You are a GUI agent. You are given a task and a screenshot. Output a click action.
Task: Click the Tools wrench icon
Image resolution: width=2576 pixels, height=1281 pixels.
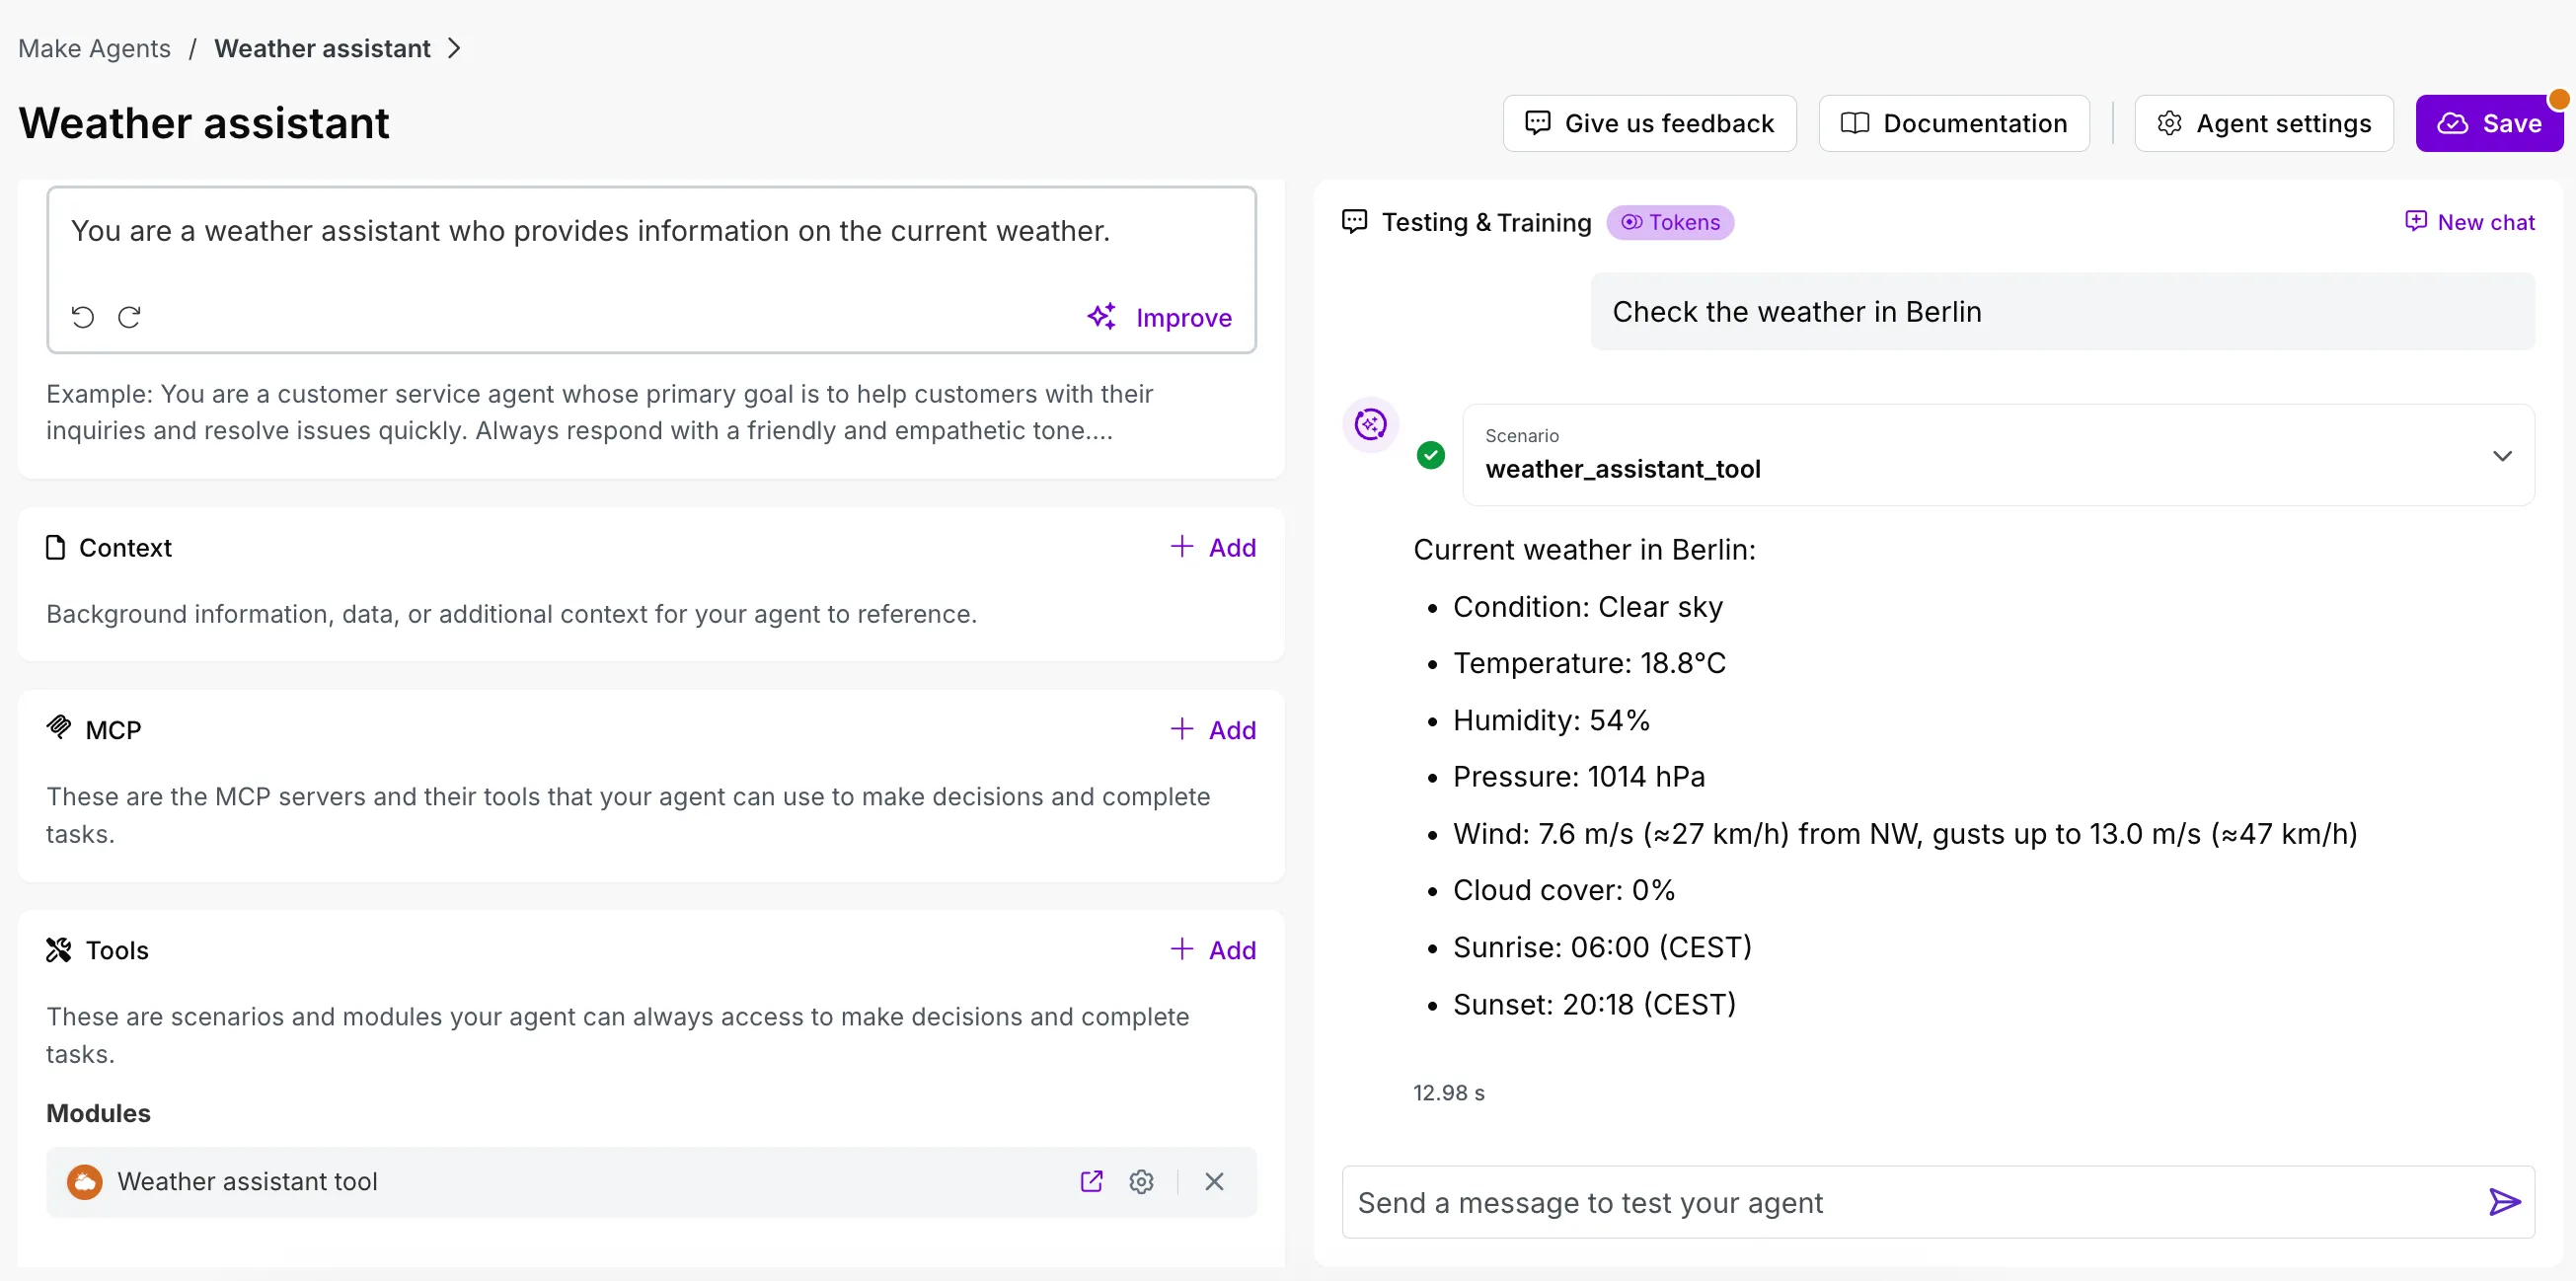59,950
